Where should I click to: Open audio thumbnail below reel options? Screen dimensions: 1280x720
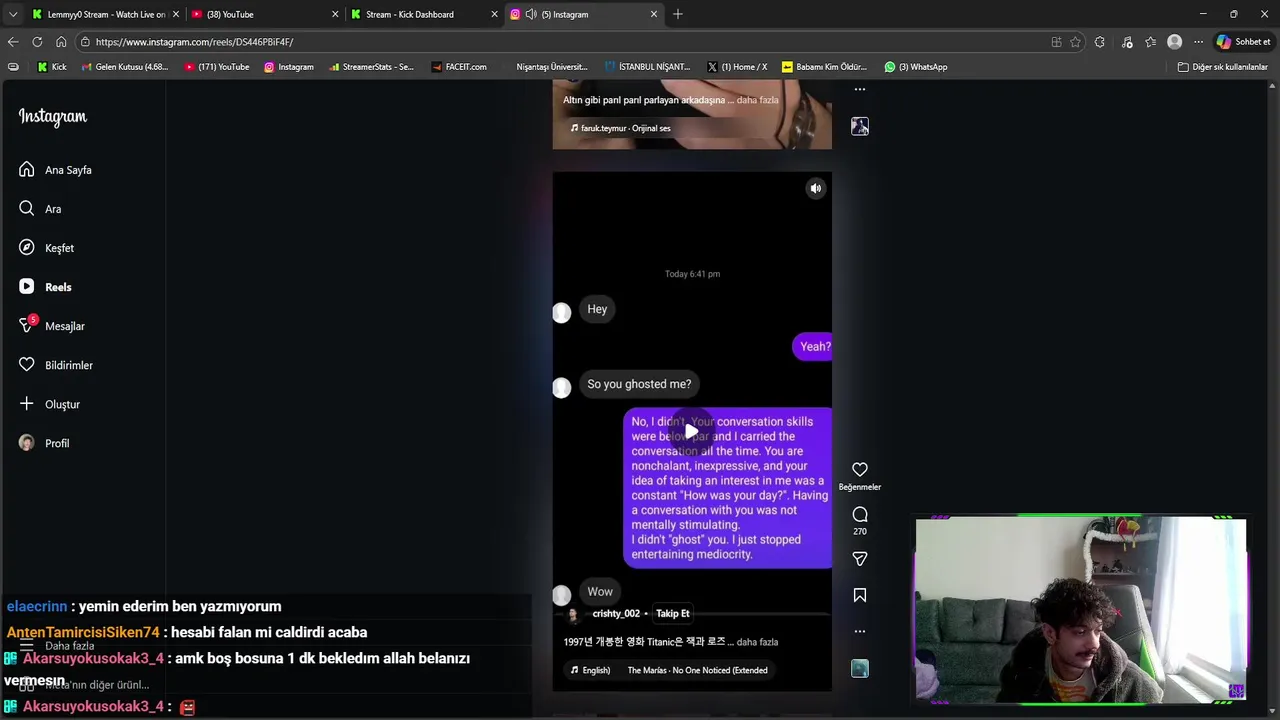click(x=859, y=668)
